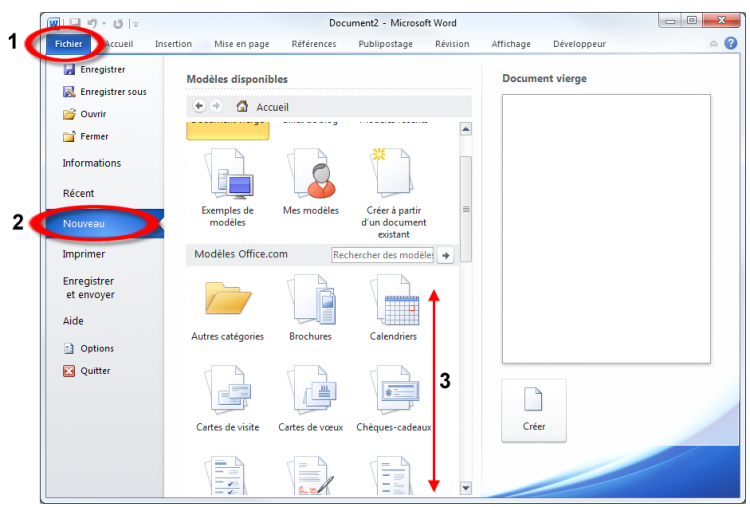Open the Développeur tab
This screenshot has height=507, width=750.
click(x=579, y=44)
